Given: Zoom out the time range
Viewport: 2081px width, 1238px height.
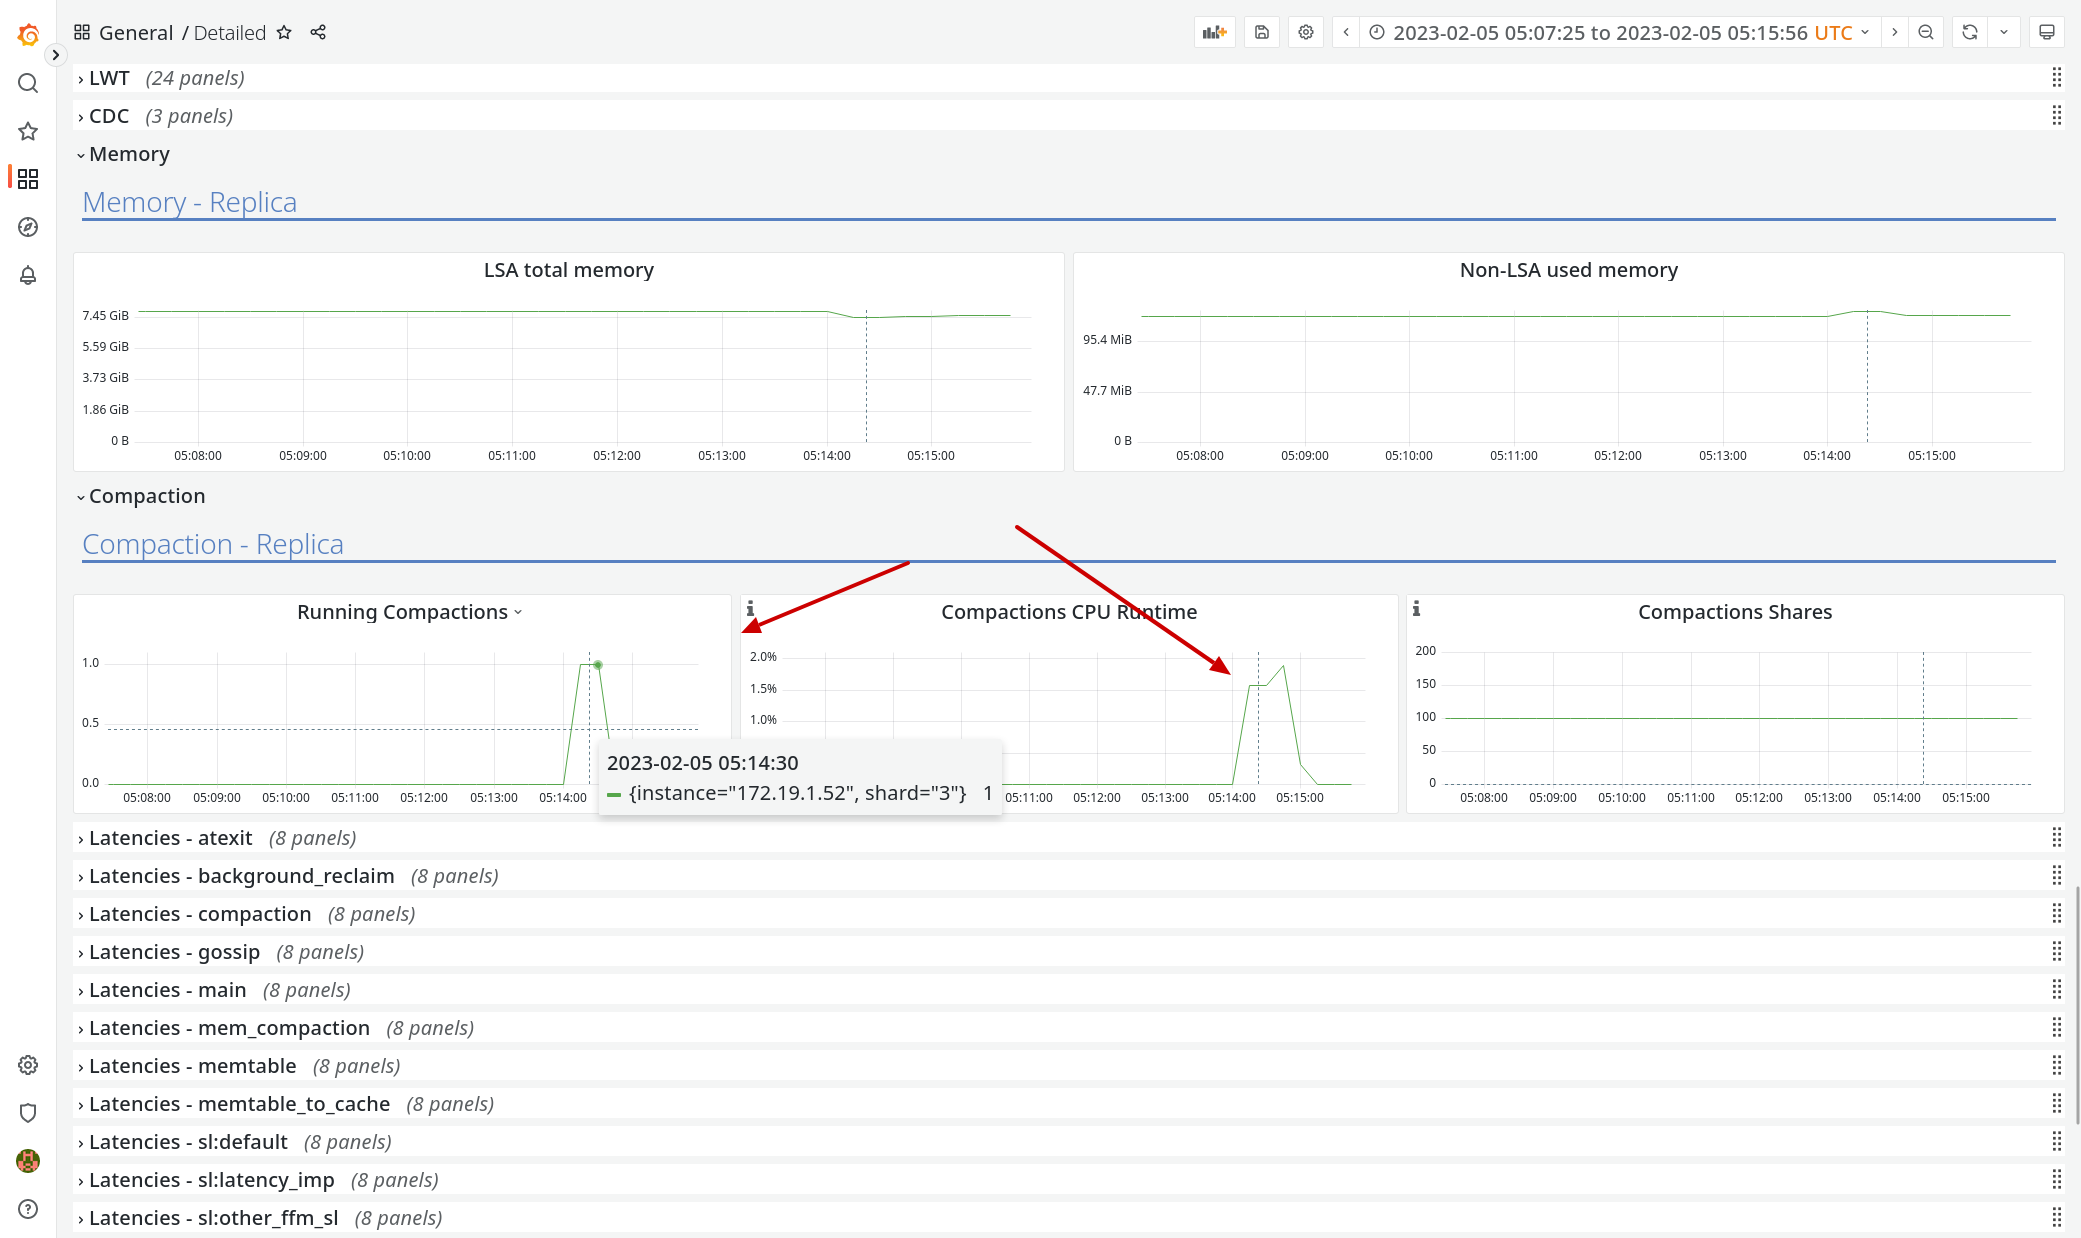Looking at the screenshot, I should (x=1926, y=32).
